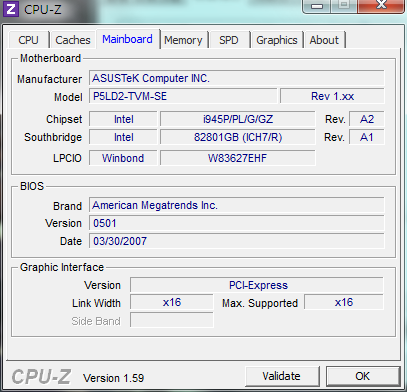Go to the About tab
The height and width of the screenshot is (392, 407).
[324, 40]
